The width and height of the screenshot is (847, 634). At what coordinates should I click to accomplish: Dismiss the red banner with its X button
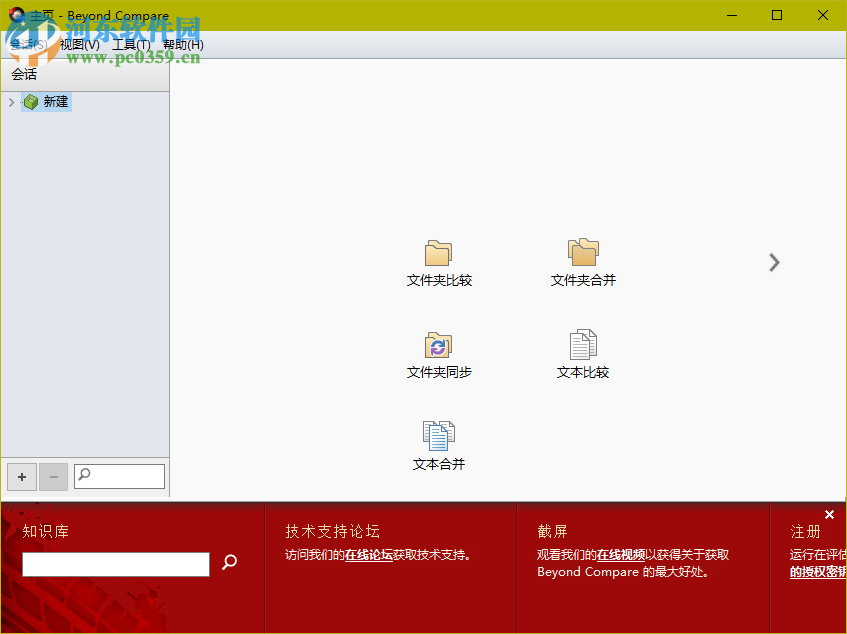point(829,514)
